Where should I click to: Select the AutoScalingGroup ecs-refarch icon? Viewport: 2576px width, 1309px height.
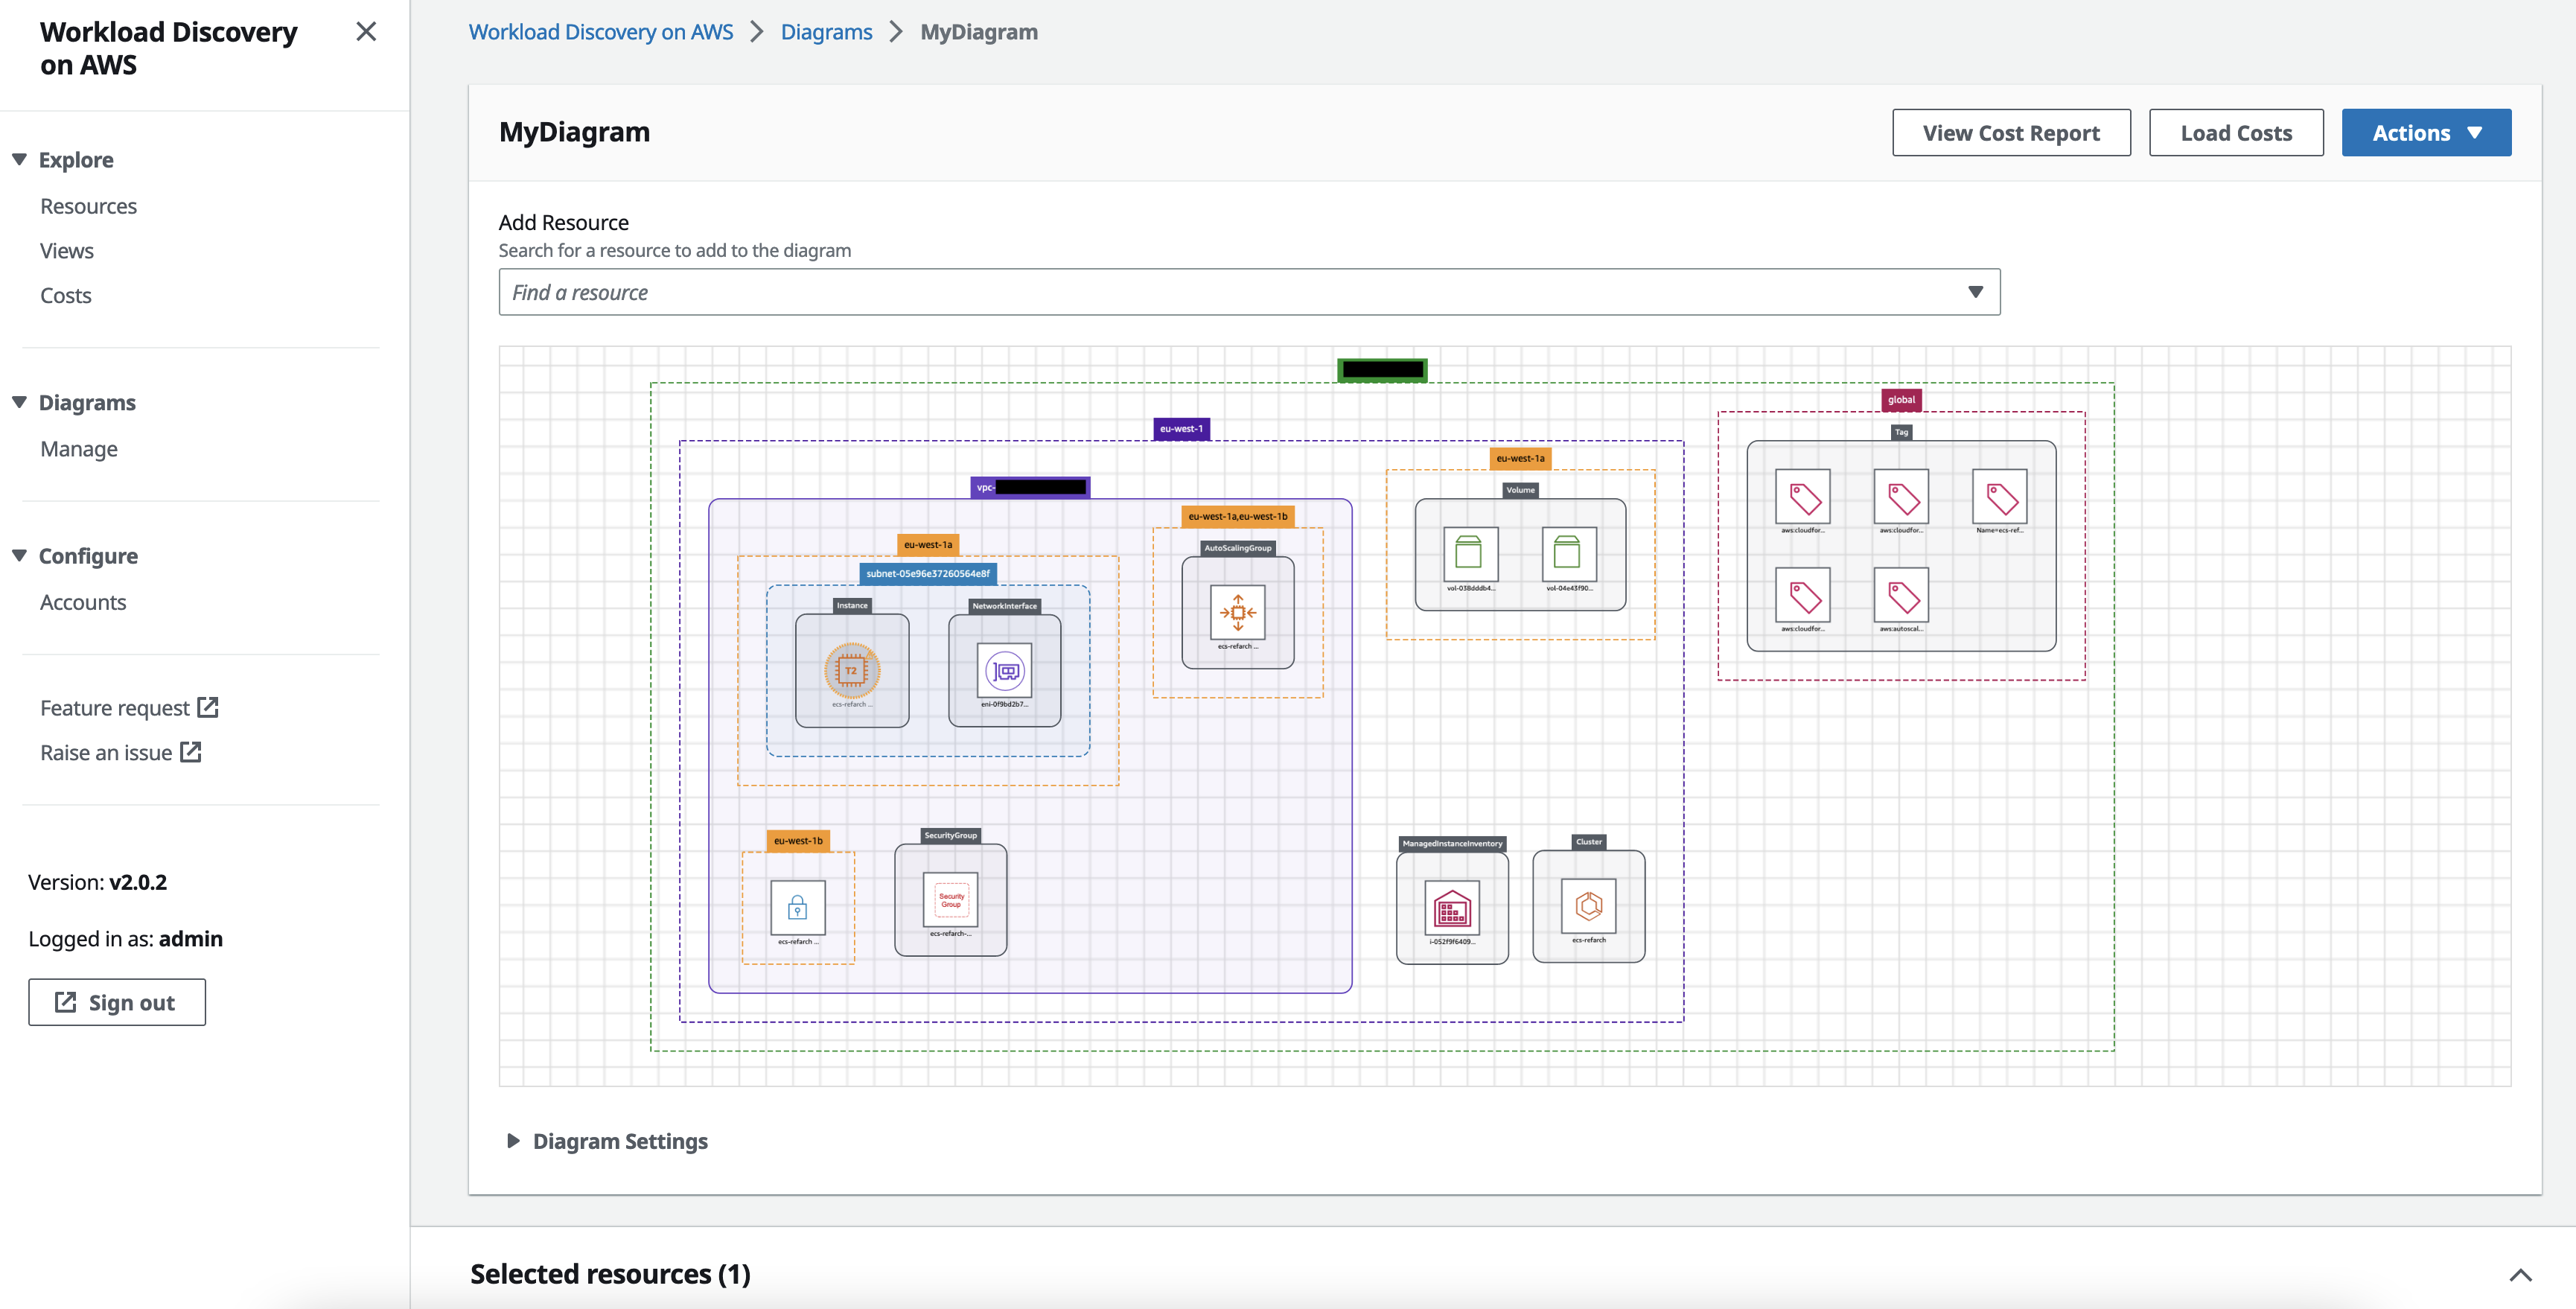(x=1237, y=613)
